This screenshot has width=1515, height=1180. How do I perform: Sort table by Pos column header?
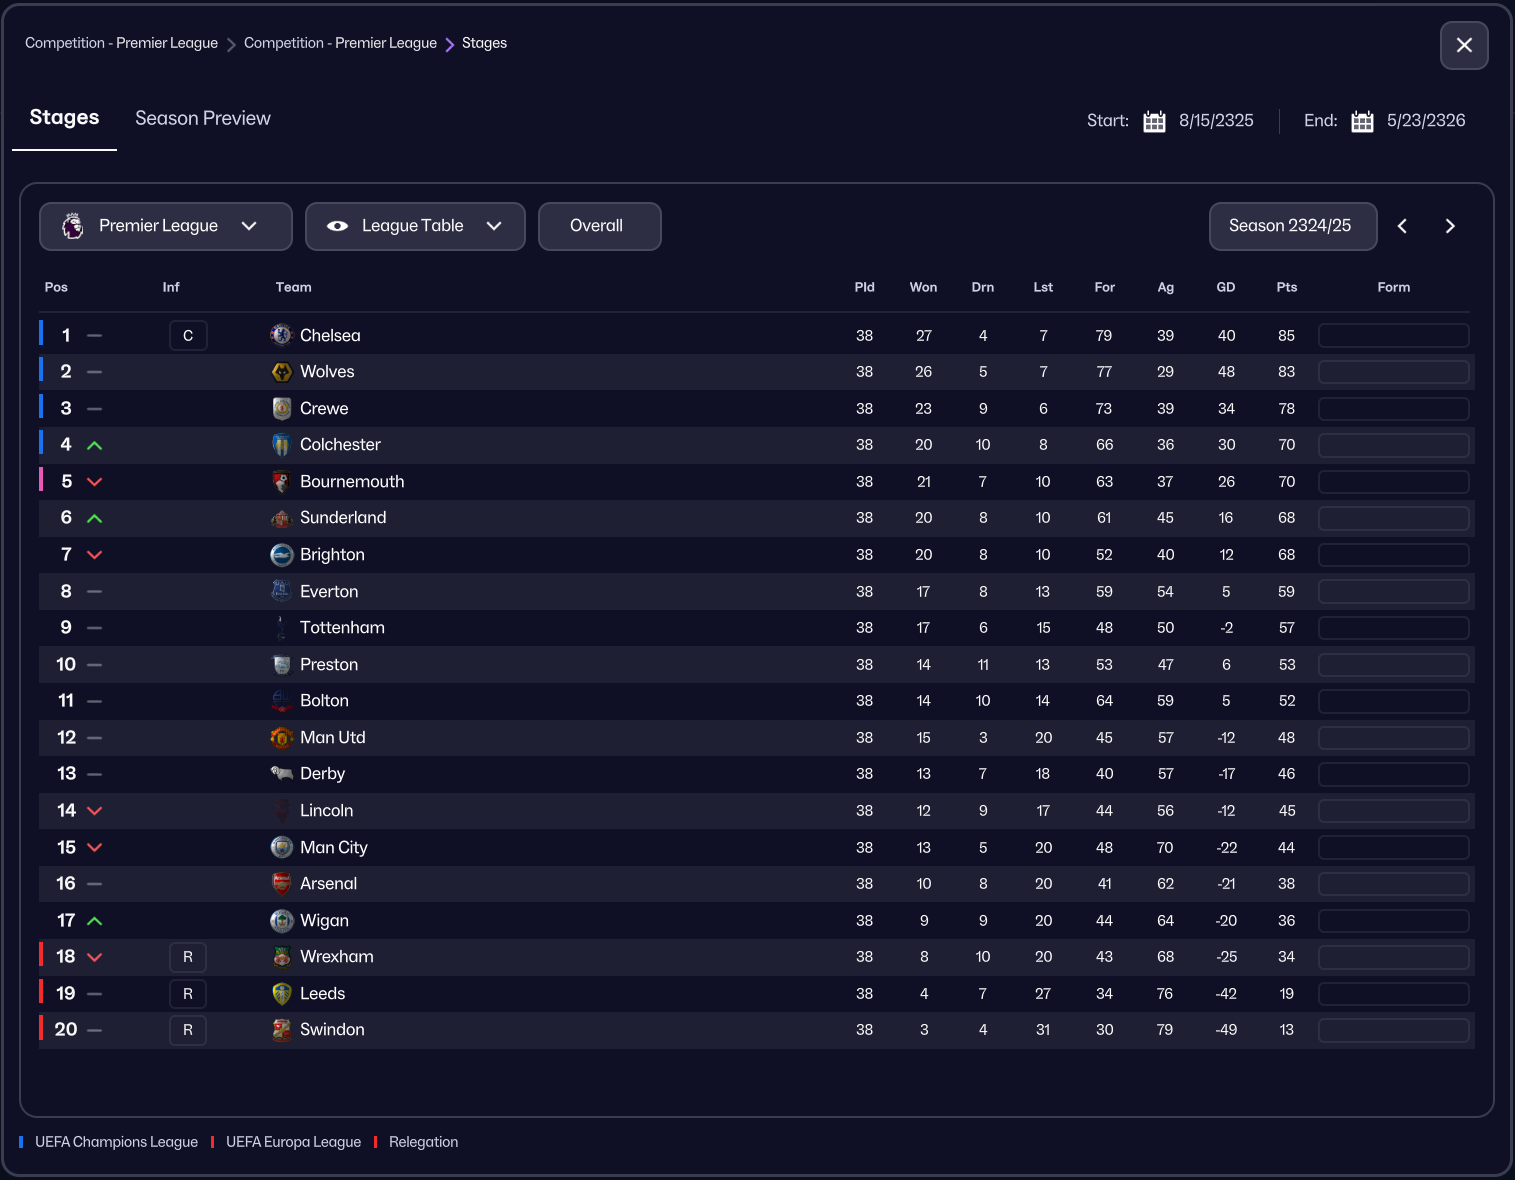[x=56, y=287]
